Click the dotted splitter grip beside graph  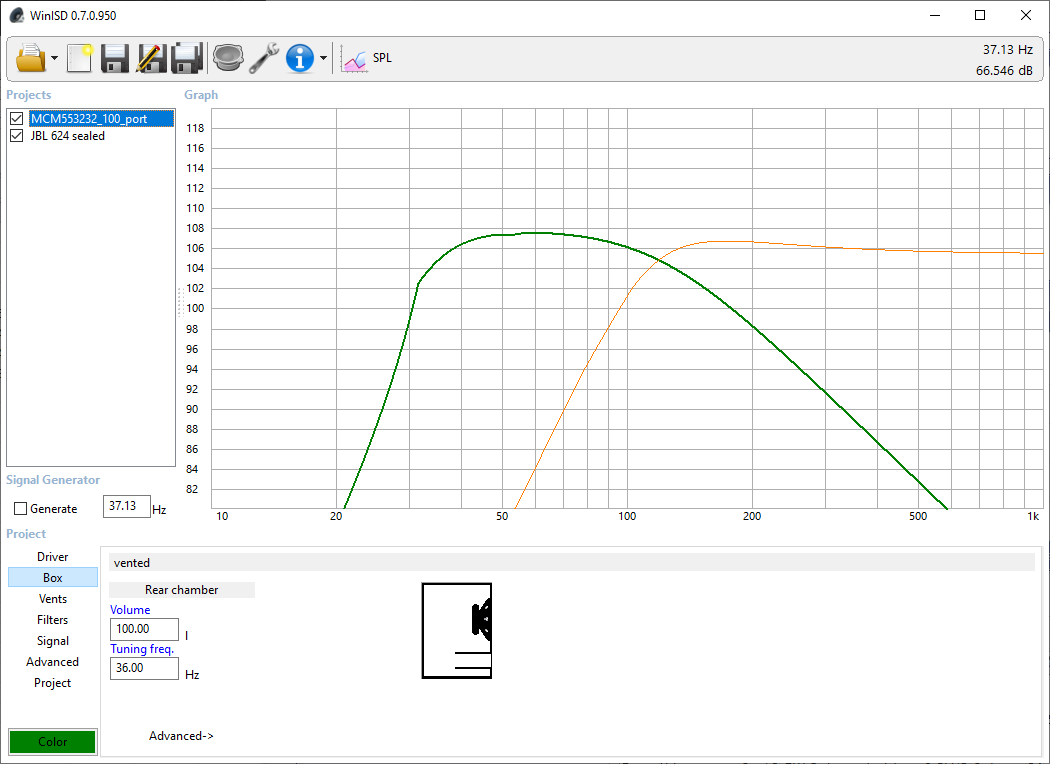pyautogui.click(x=180, y=302)
